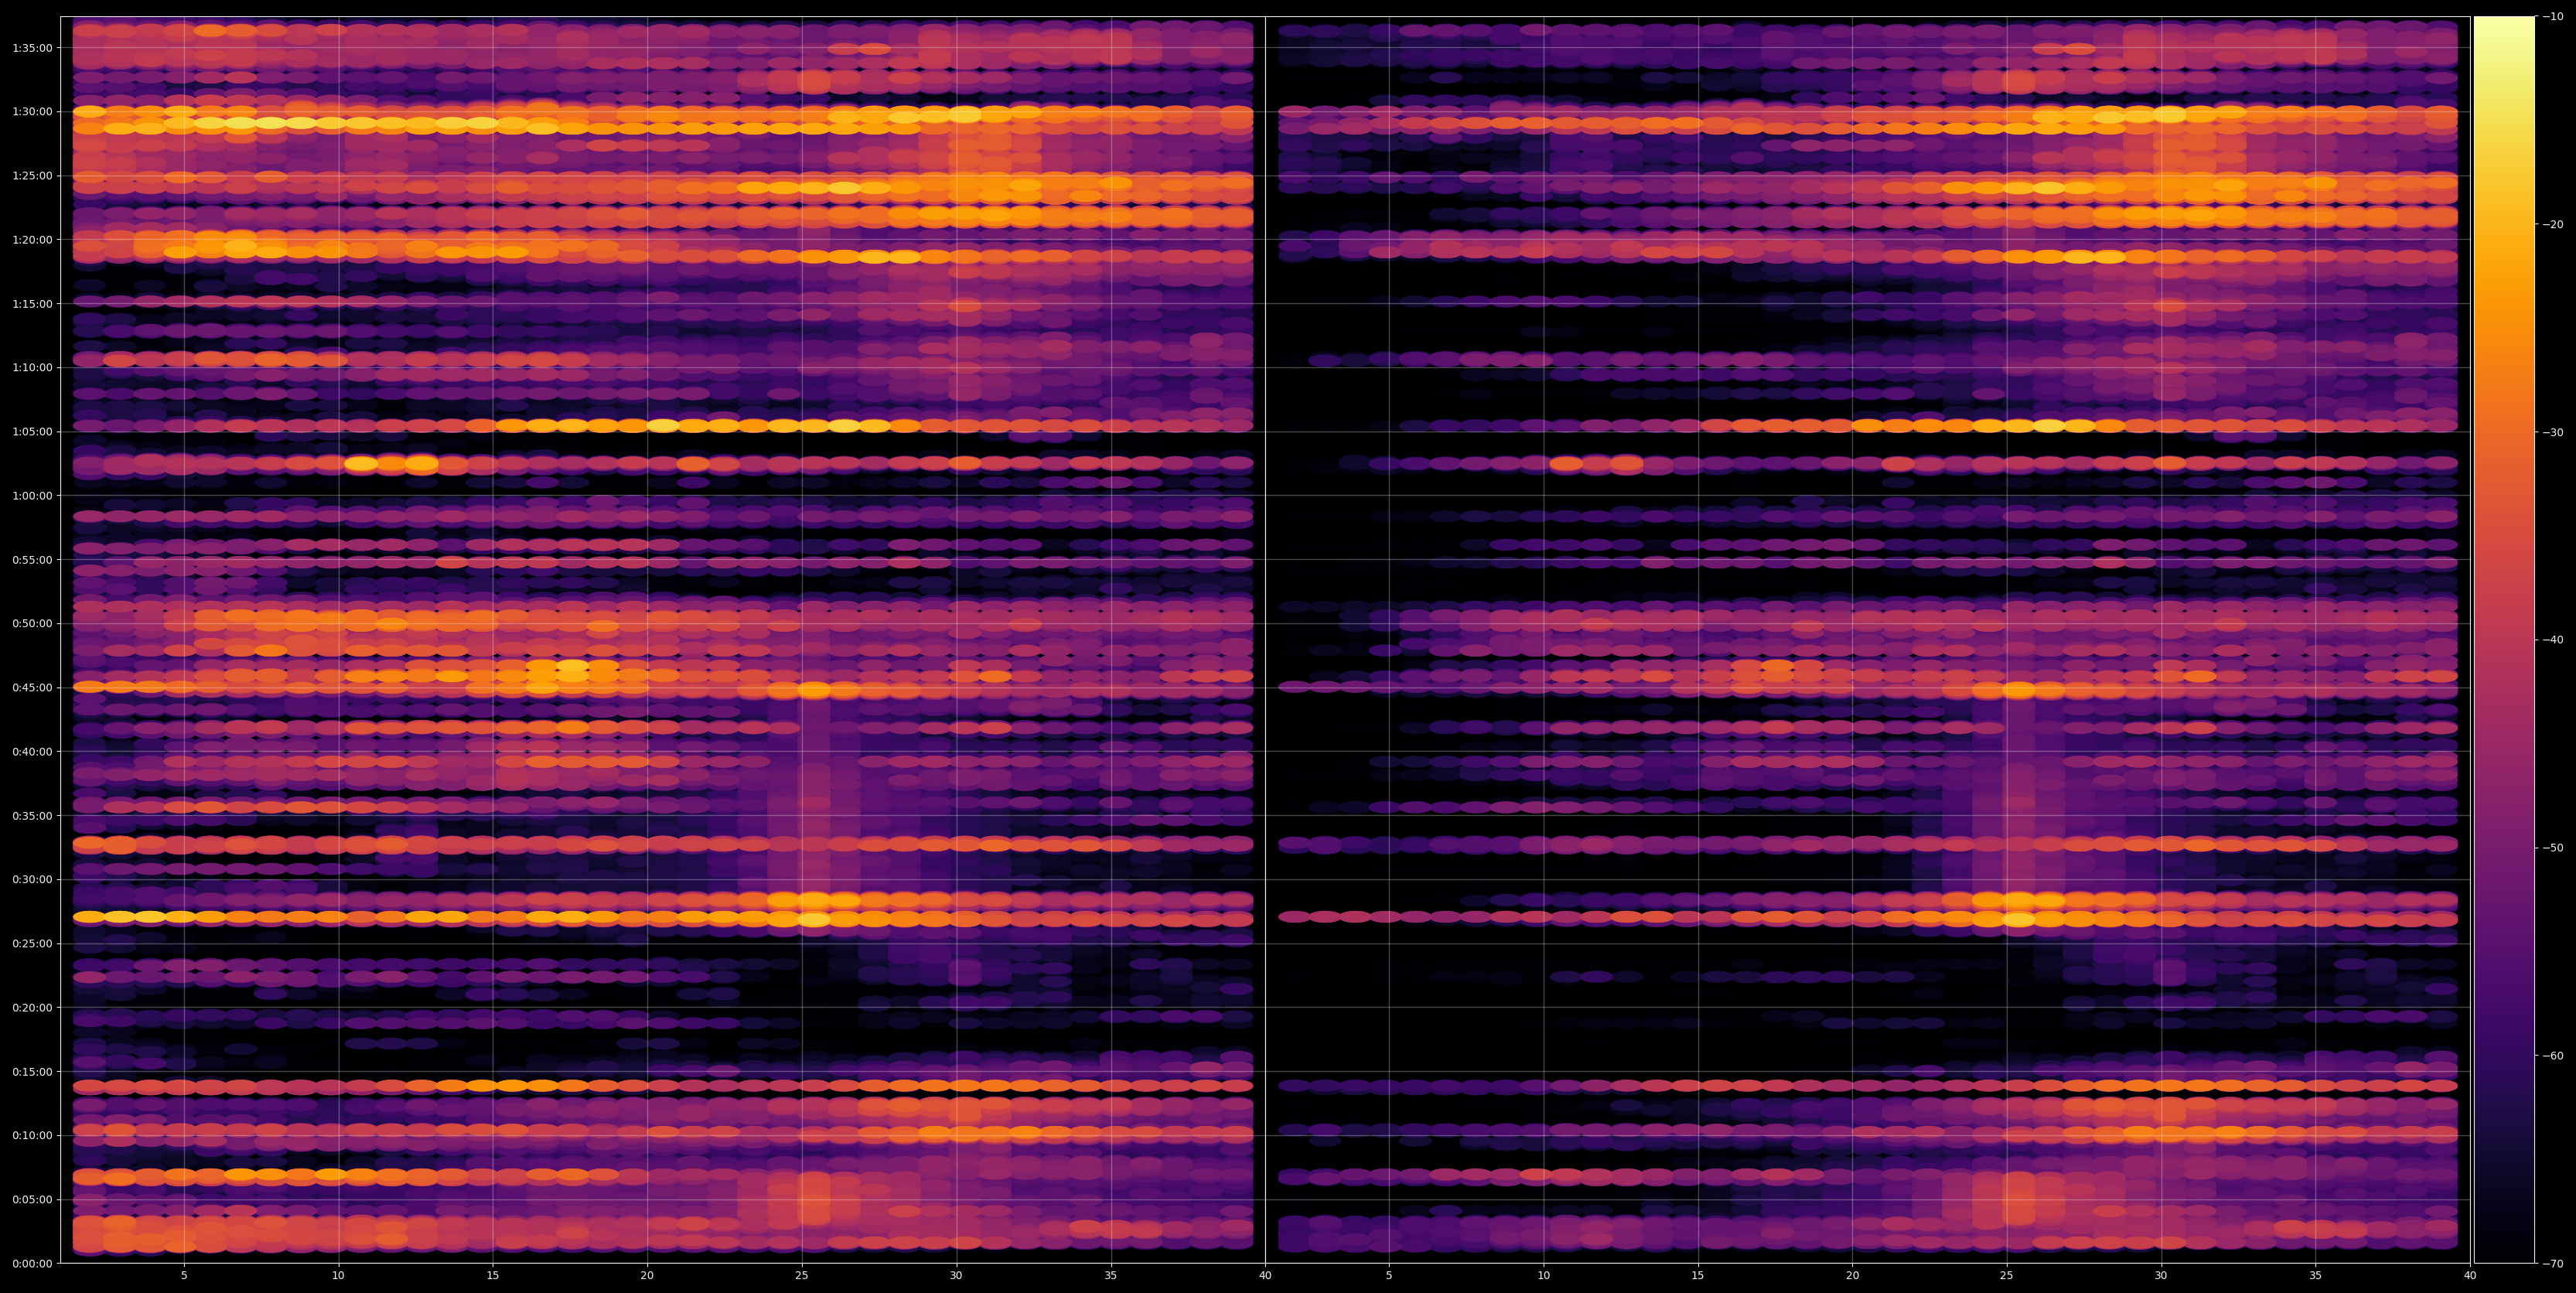2576x1293 pixels.
Task: Select x-axis label 30 under left heatmap
Action: 956,1276
